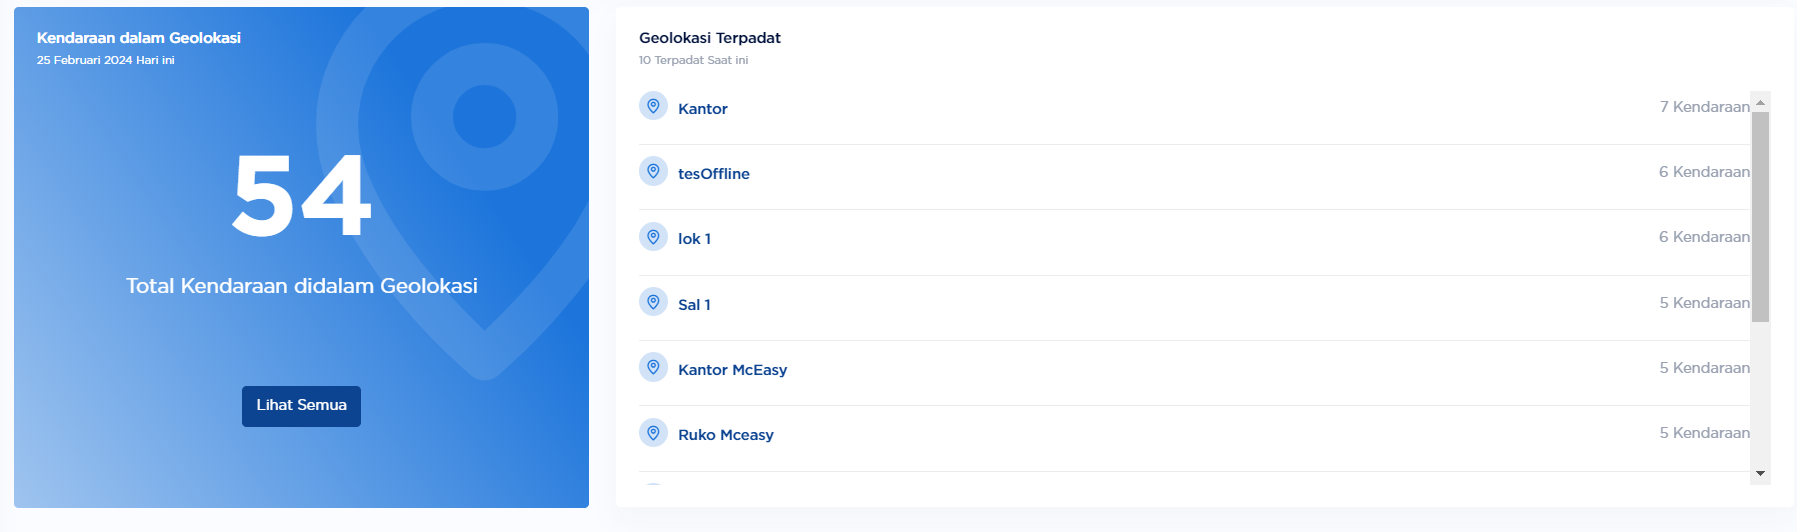Open the Sal 1 location entry
This screenshot has height=532, width=1797.
click(x=694, y=305)
